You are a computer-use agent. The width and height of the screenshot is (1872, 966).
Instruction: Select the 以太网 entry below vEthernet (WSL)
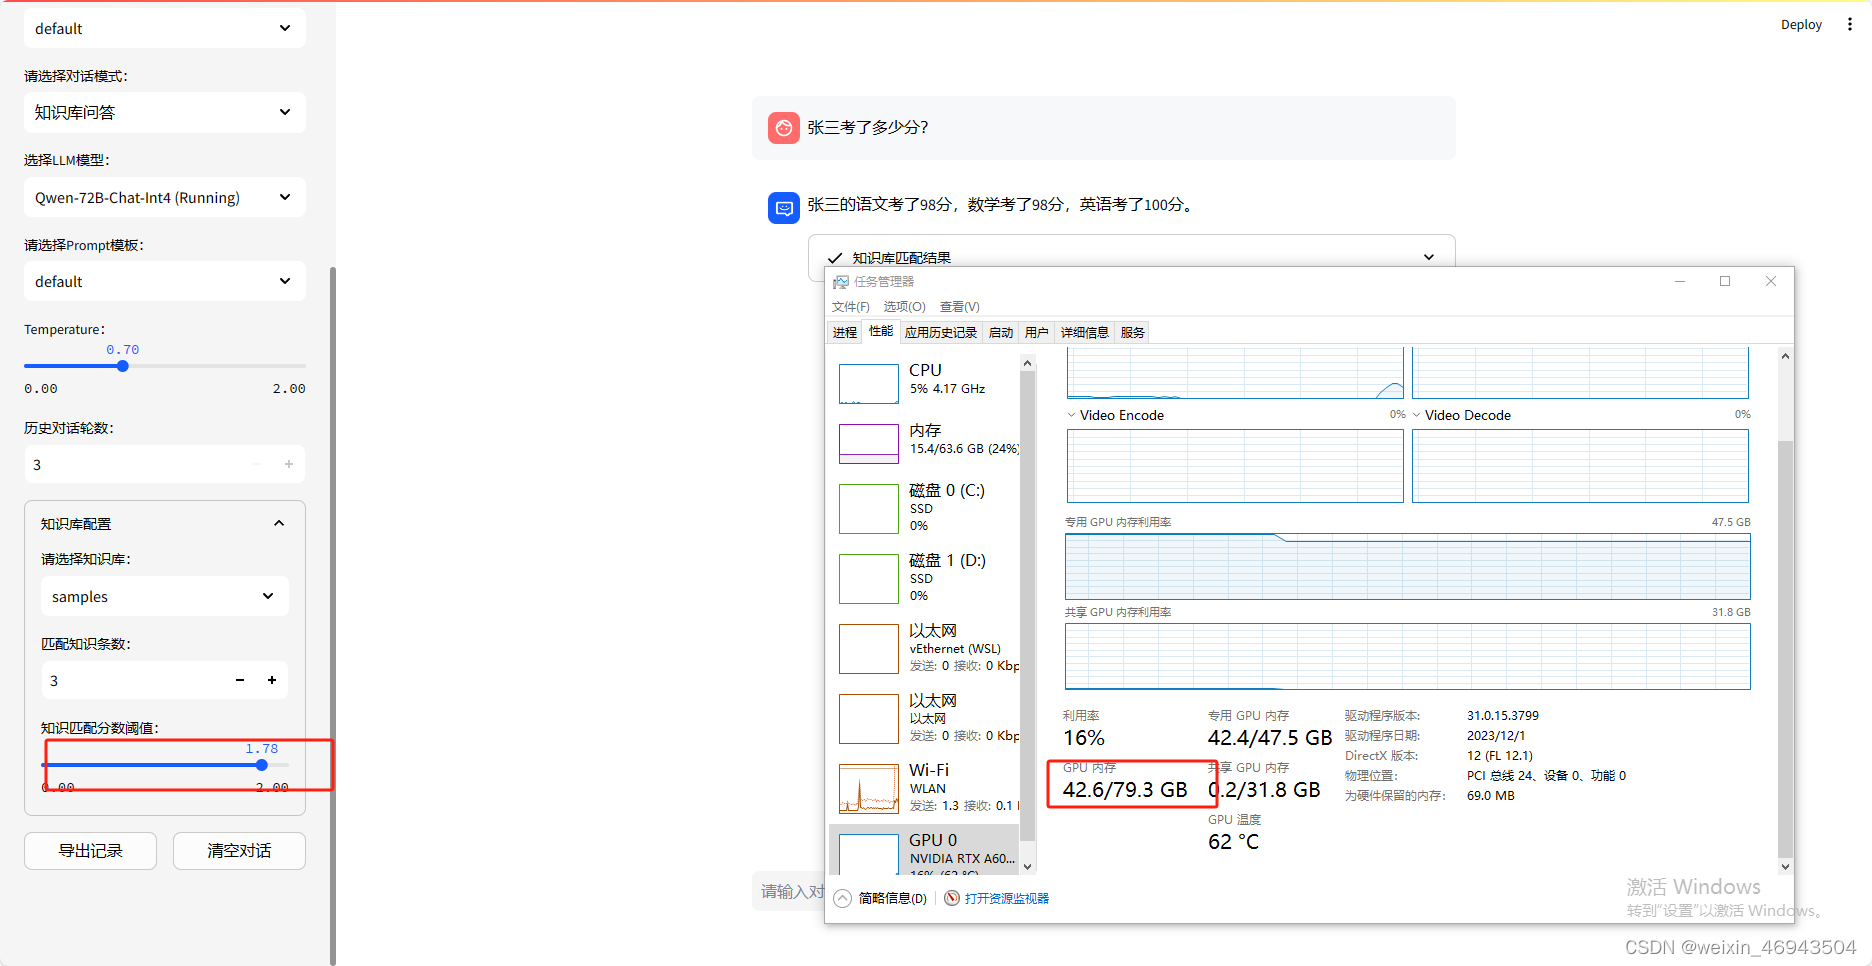point(927,718)
